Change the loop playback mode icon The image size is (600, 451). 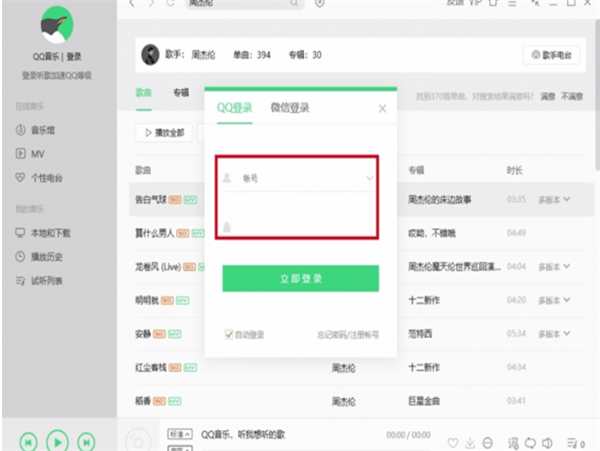(x=530, y=443)
